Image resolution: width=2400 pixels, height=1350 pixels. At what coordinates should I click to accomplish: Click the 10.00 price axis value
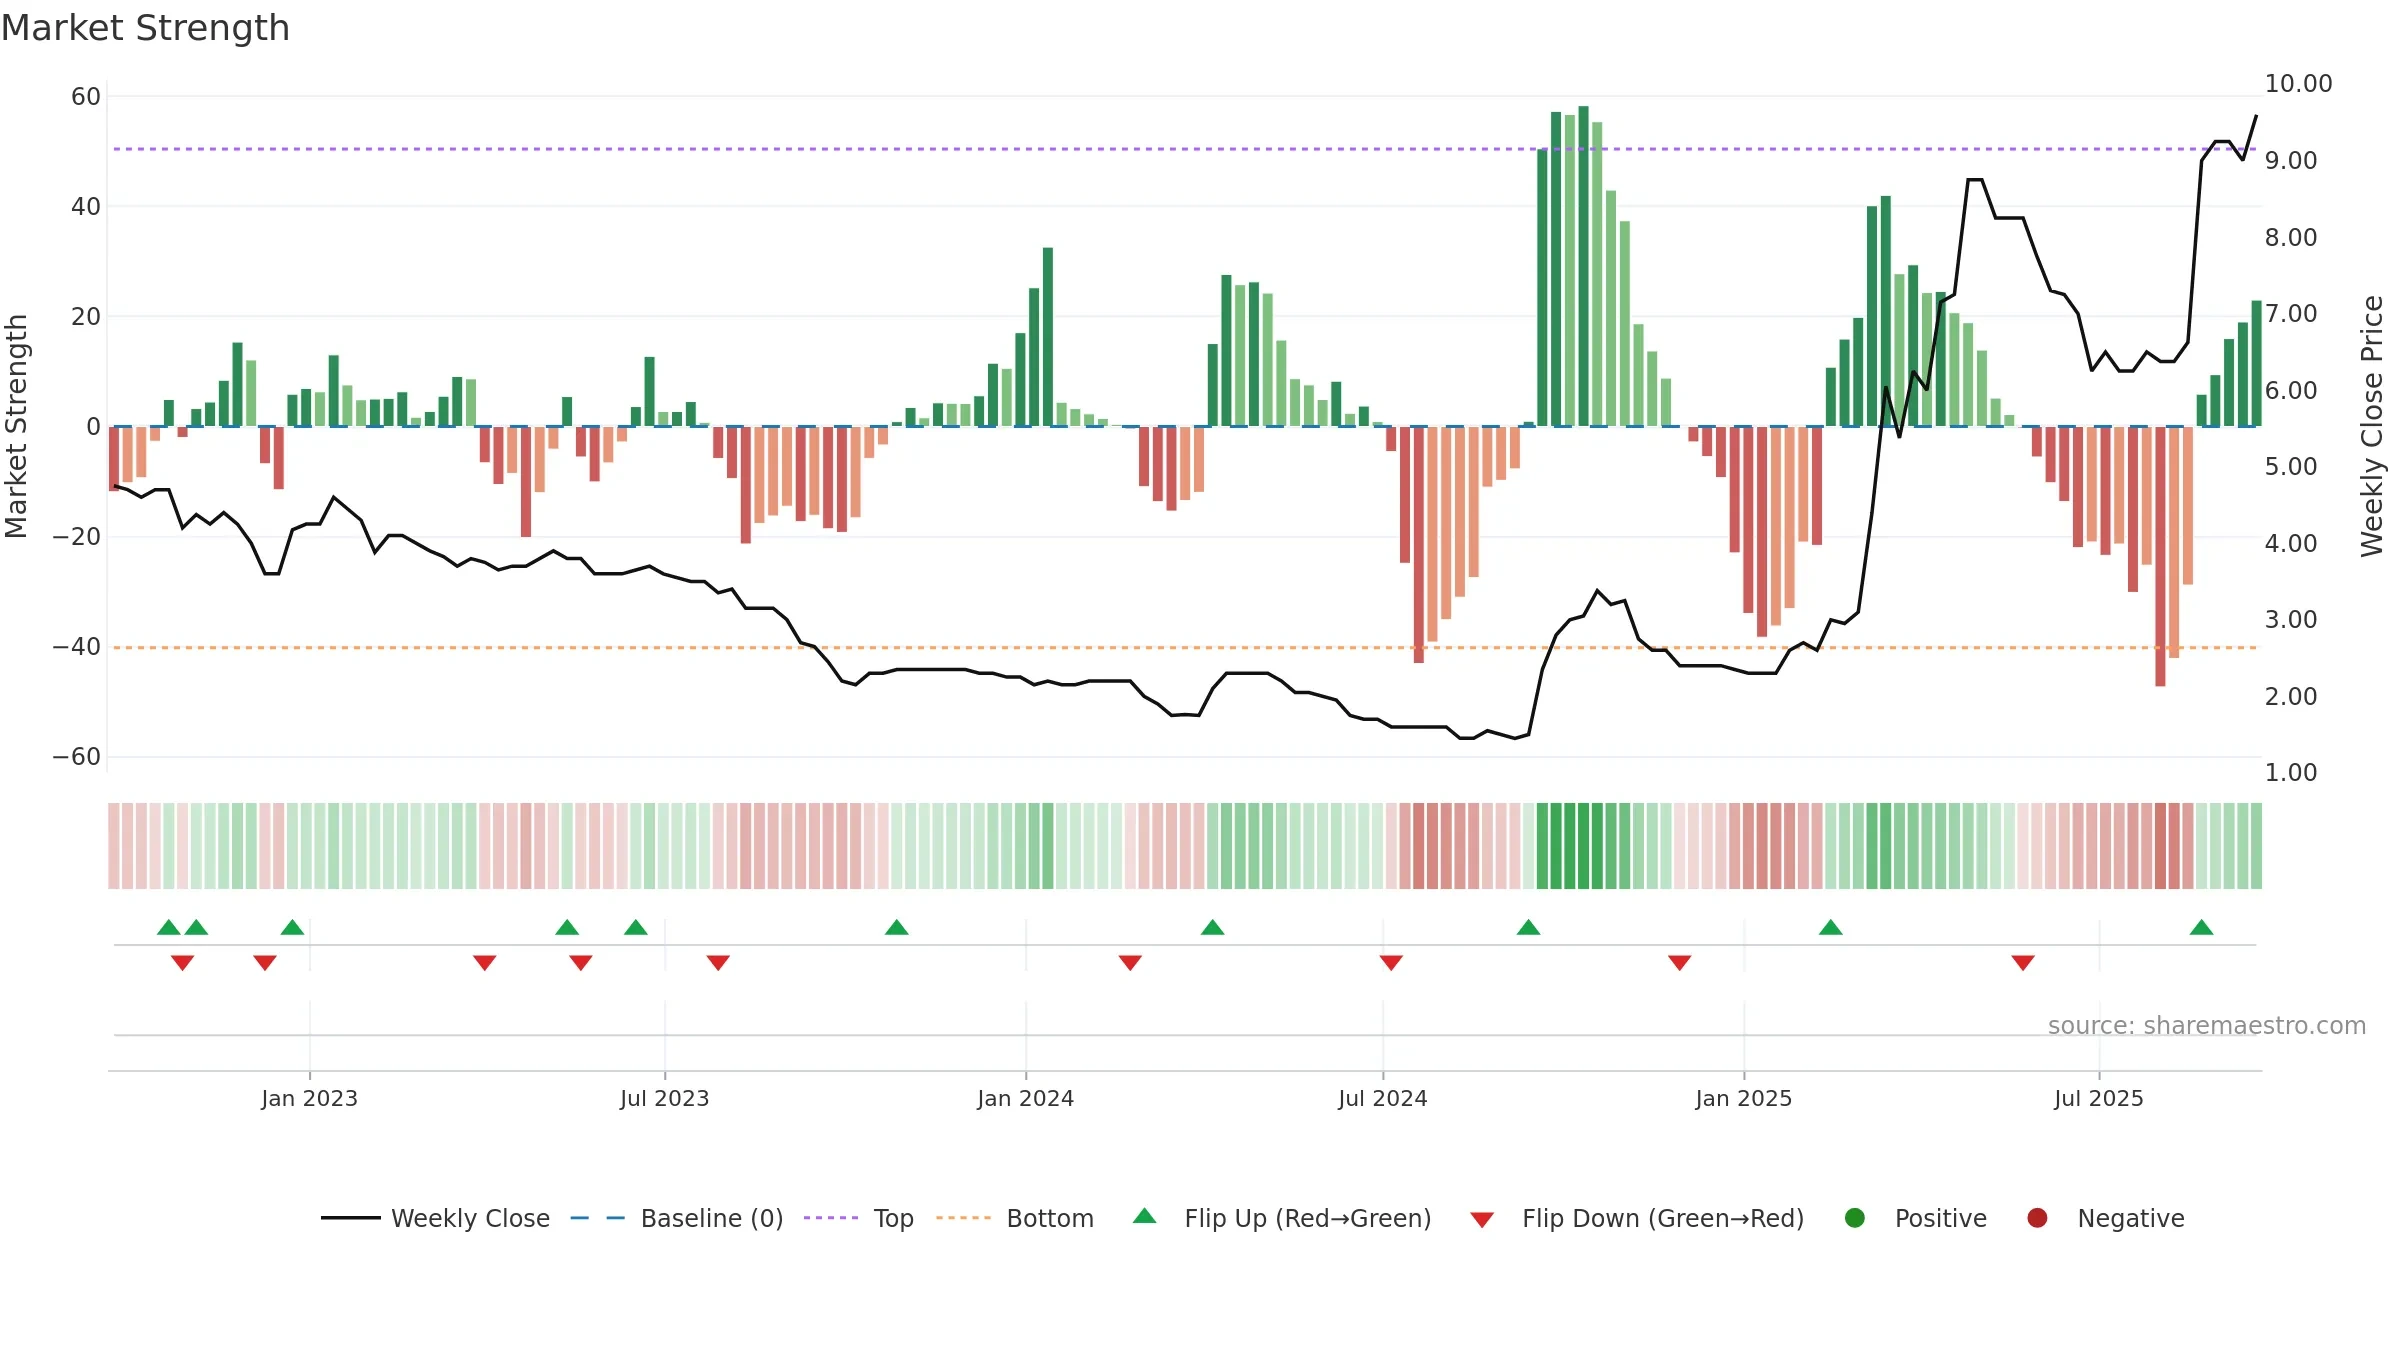point(2298,84)
